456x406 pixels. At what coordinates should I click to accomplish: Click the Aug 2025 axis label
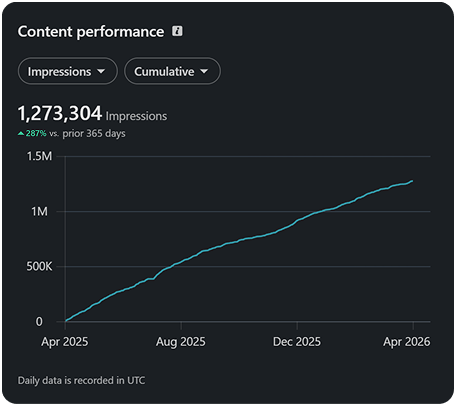click(x=181, y=342)
